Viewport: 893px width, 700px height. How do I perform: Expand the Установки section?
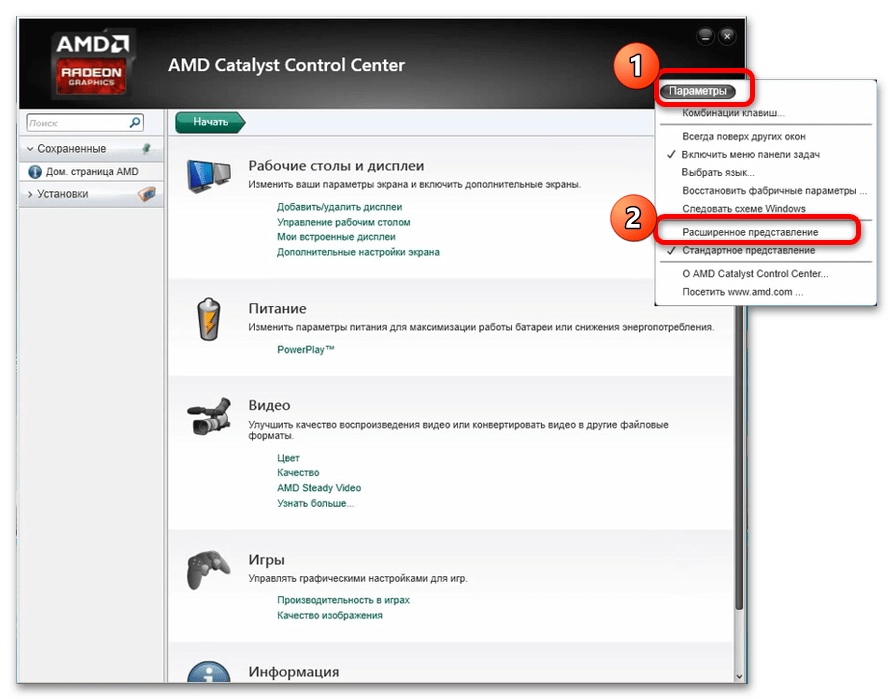pyautogui.click(x=31, y=194)
